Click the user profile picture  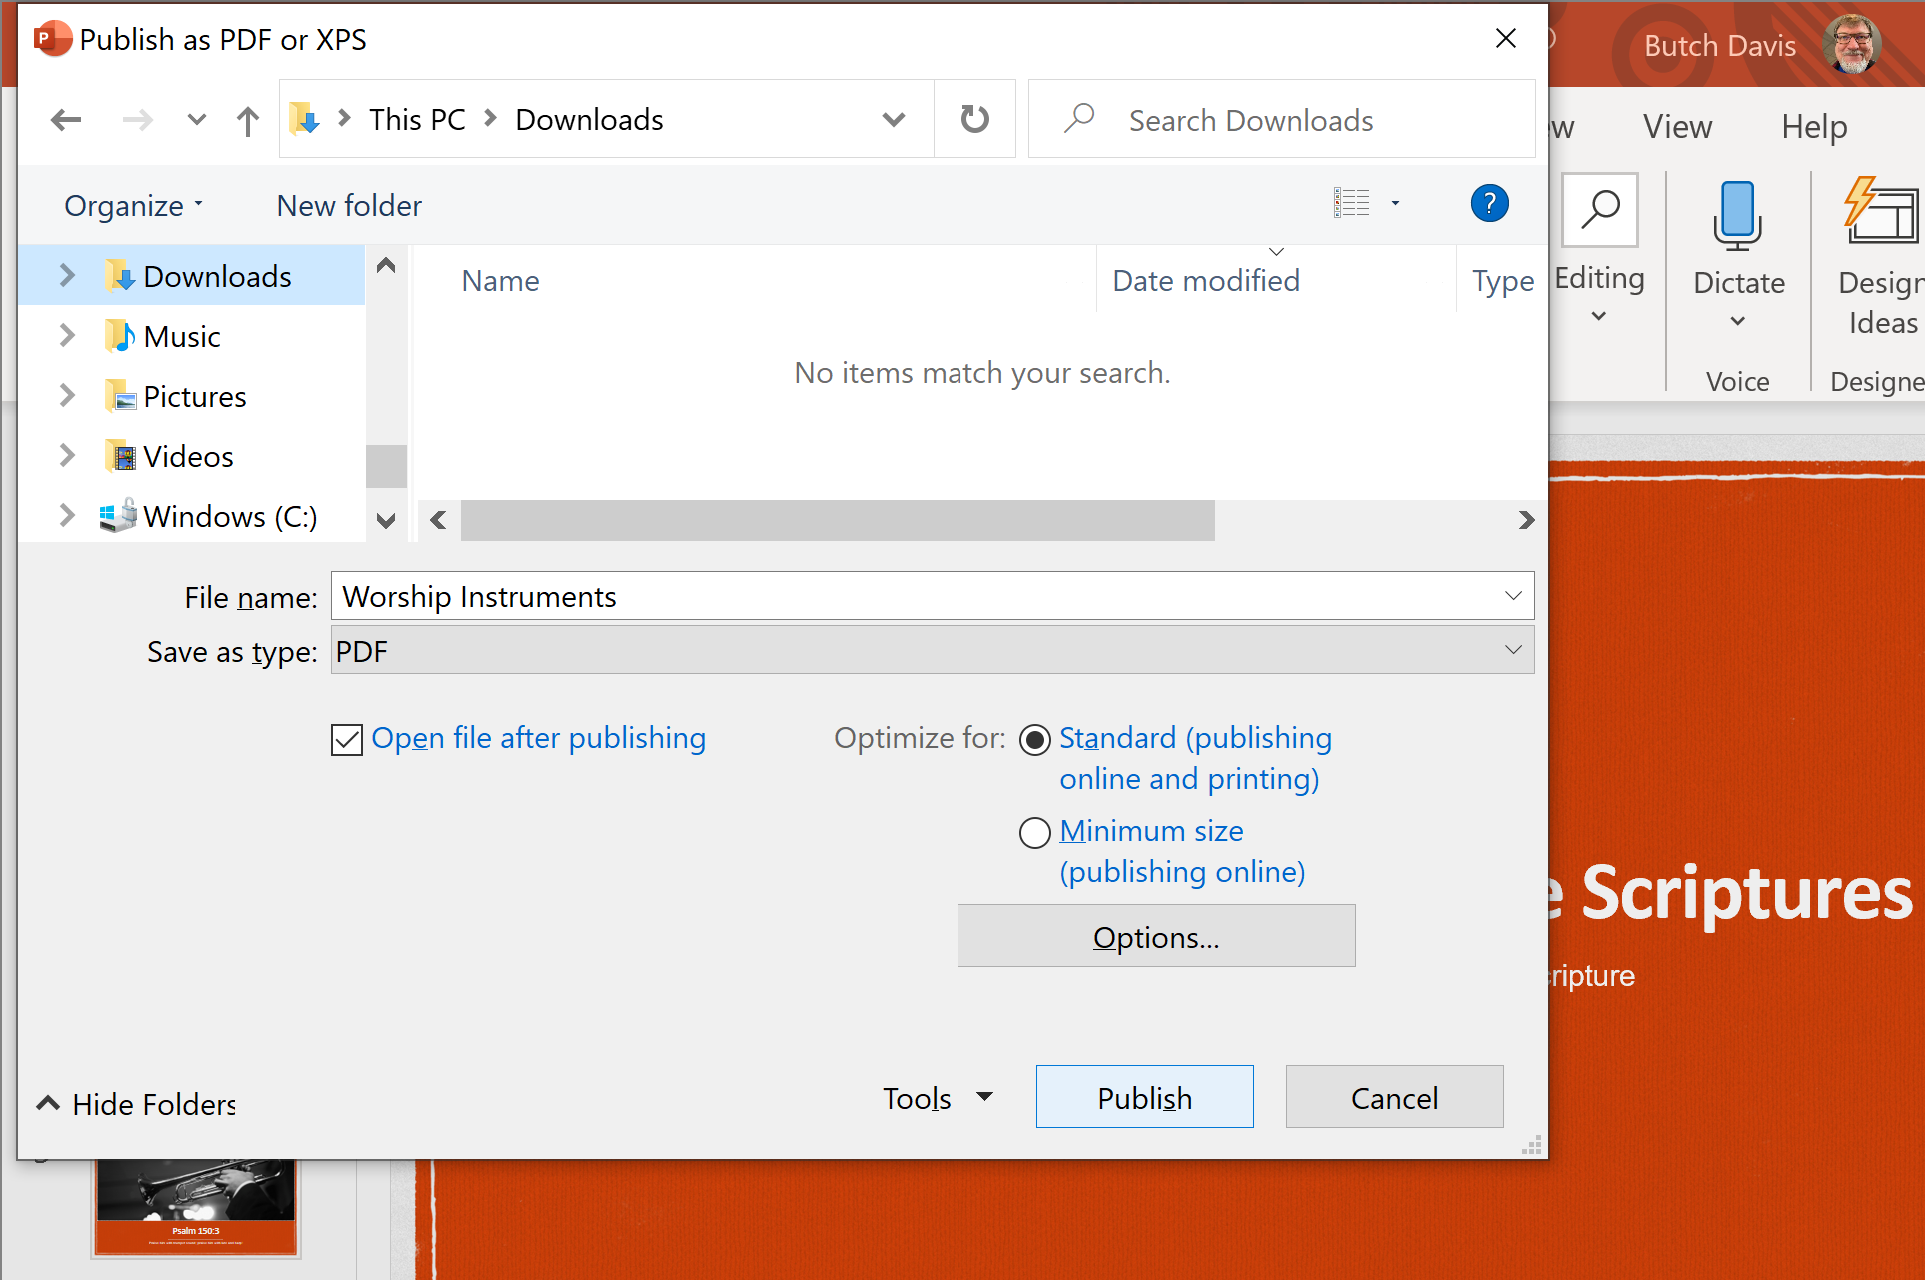[x=1852, y=44]
